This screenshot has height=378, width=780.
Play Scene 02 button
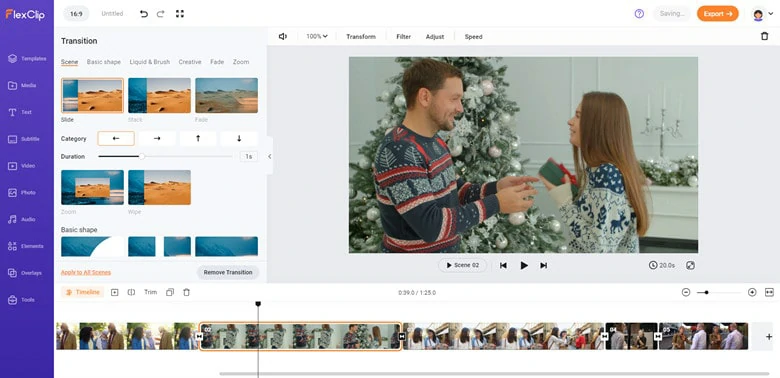pos(463,266)
